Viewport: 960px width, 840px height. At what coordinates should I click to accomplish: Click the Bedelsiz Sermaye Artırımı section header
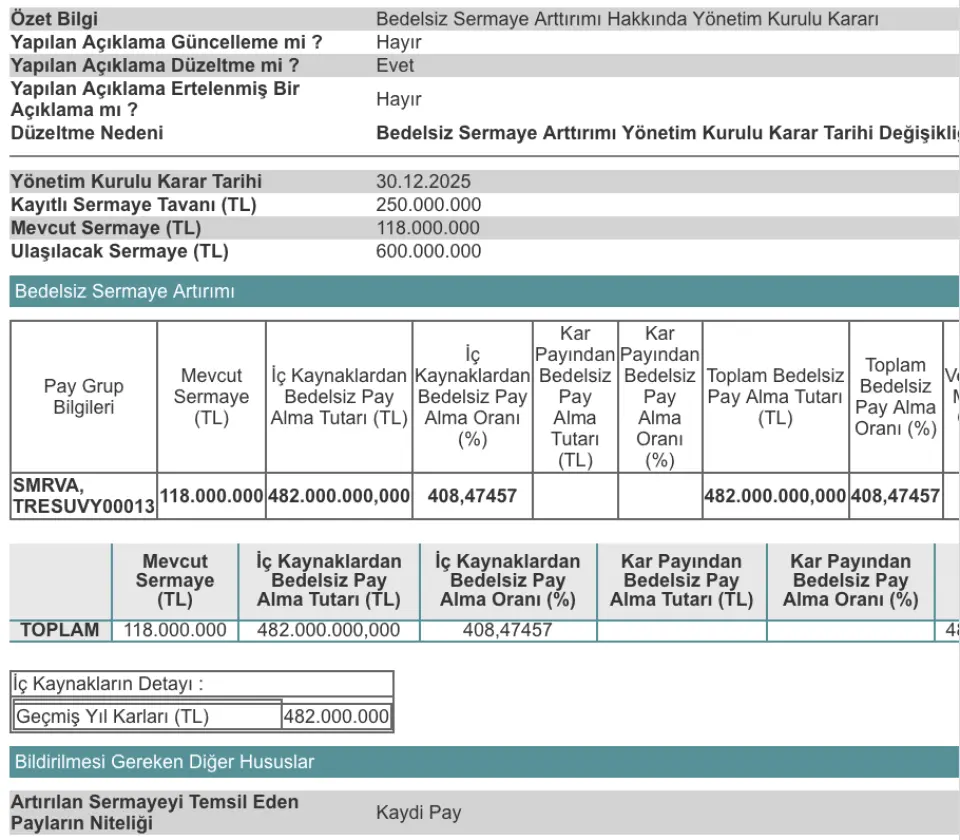click(125, 292)
